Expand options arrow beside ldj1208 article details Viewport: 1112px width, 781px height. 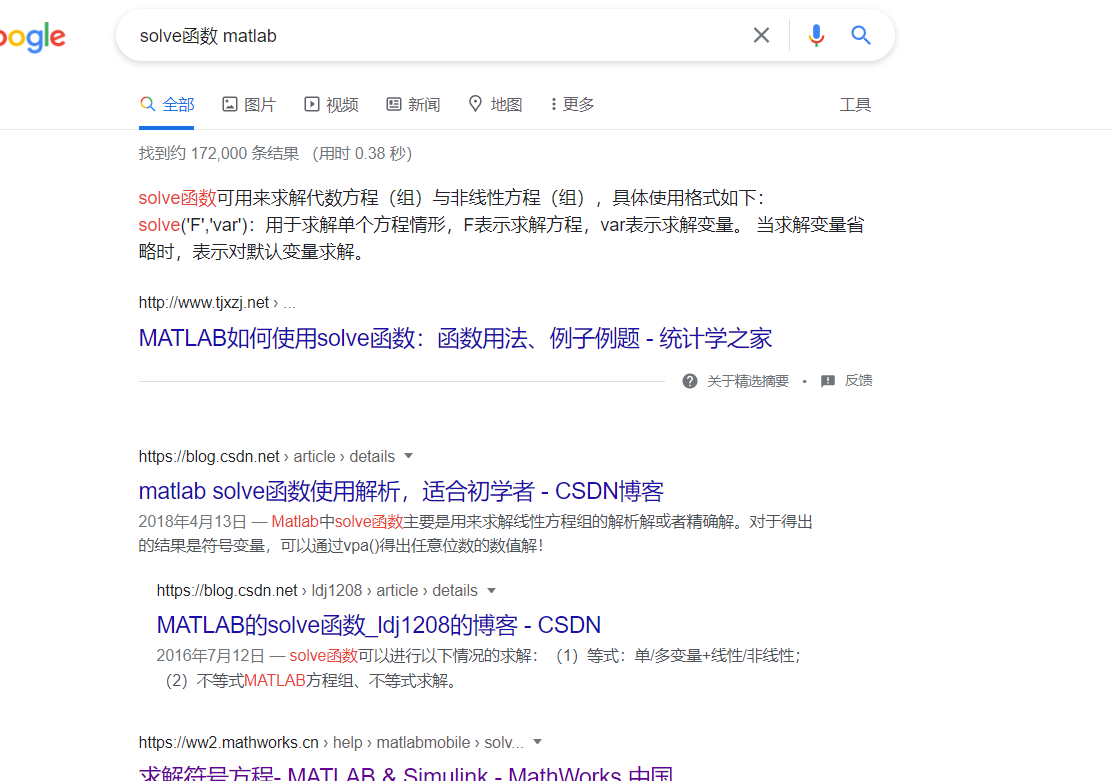tap(491, 590)
